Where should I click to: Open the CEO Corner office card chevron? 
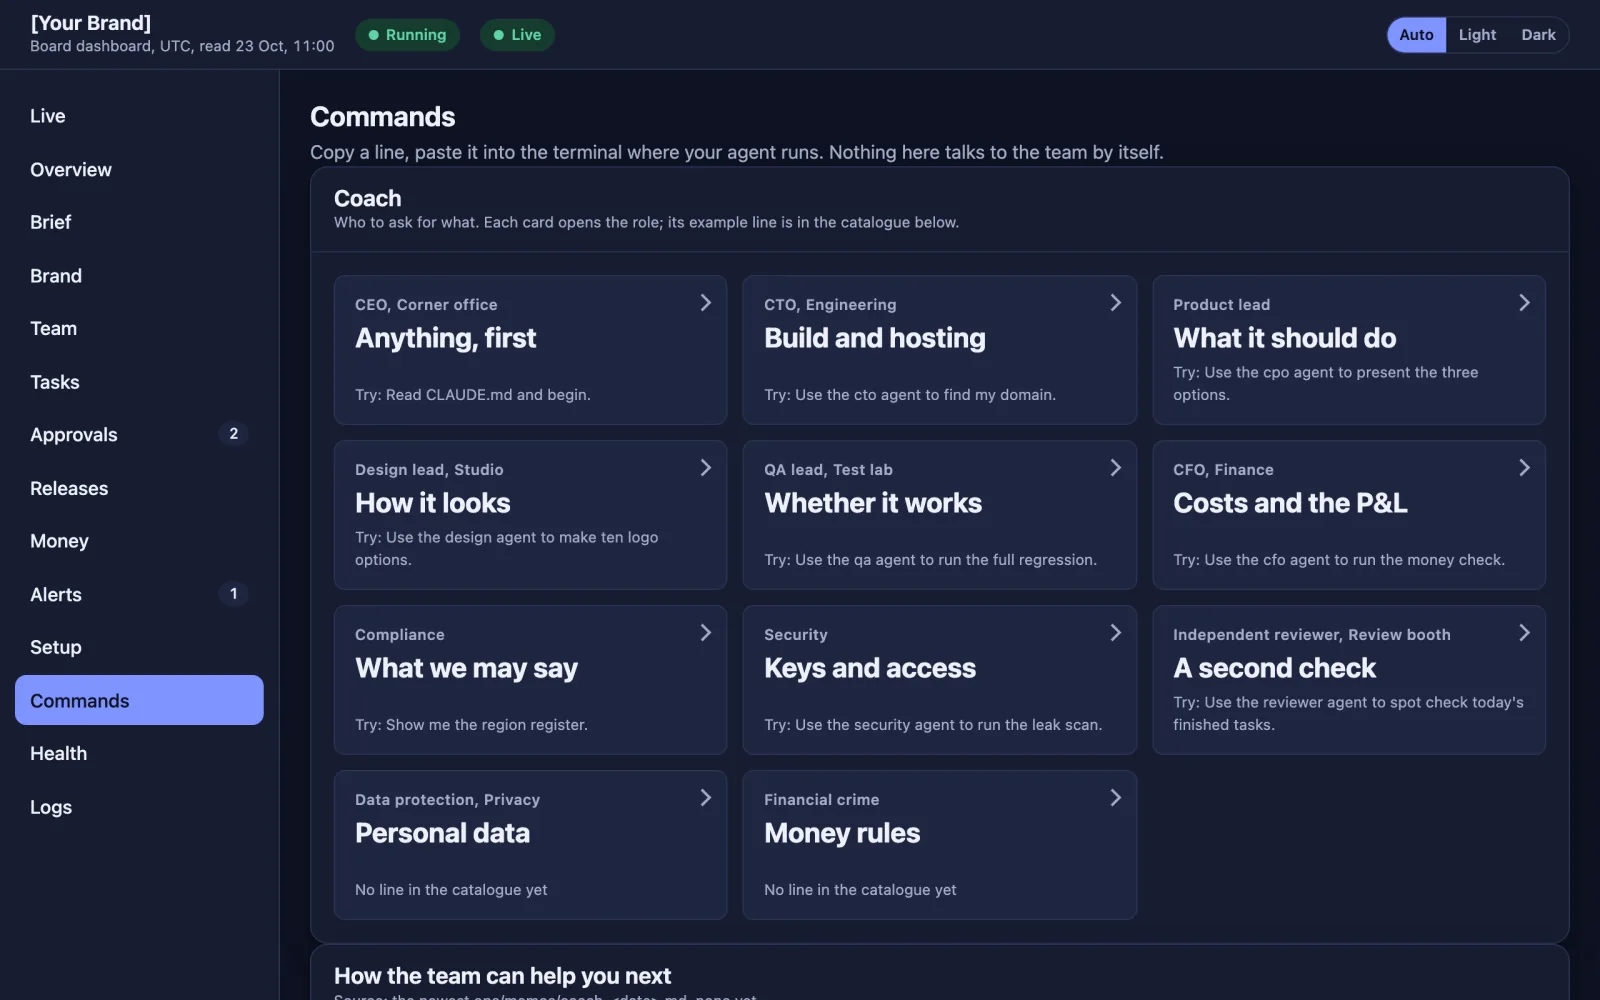(705, 303)
